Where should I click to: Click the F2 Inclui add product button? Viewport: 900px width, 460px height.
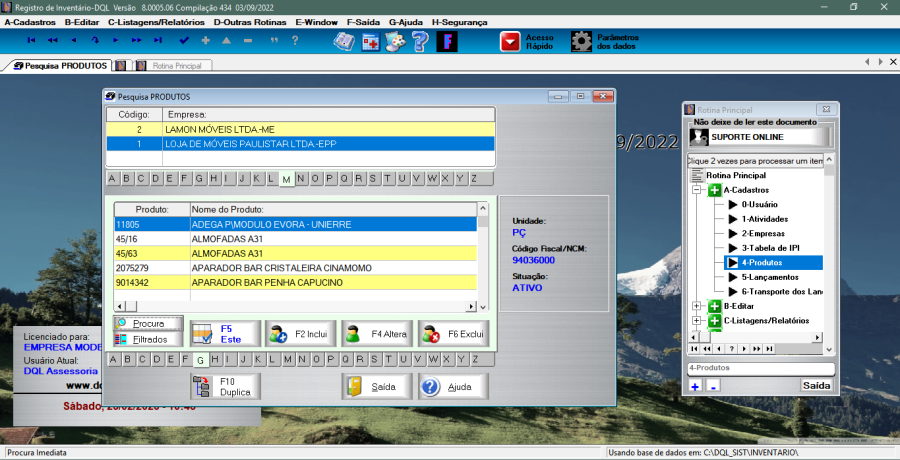[x=299, y=334]
